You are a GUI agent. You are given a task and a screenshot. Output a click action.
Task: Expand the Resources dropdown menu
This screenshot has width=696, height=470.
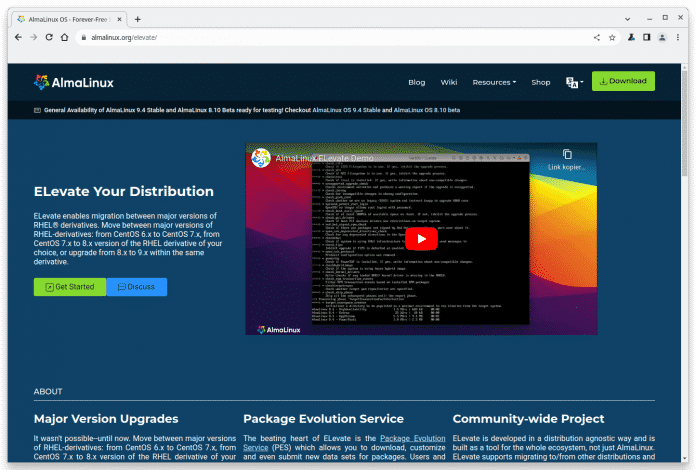point(494,82)
